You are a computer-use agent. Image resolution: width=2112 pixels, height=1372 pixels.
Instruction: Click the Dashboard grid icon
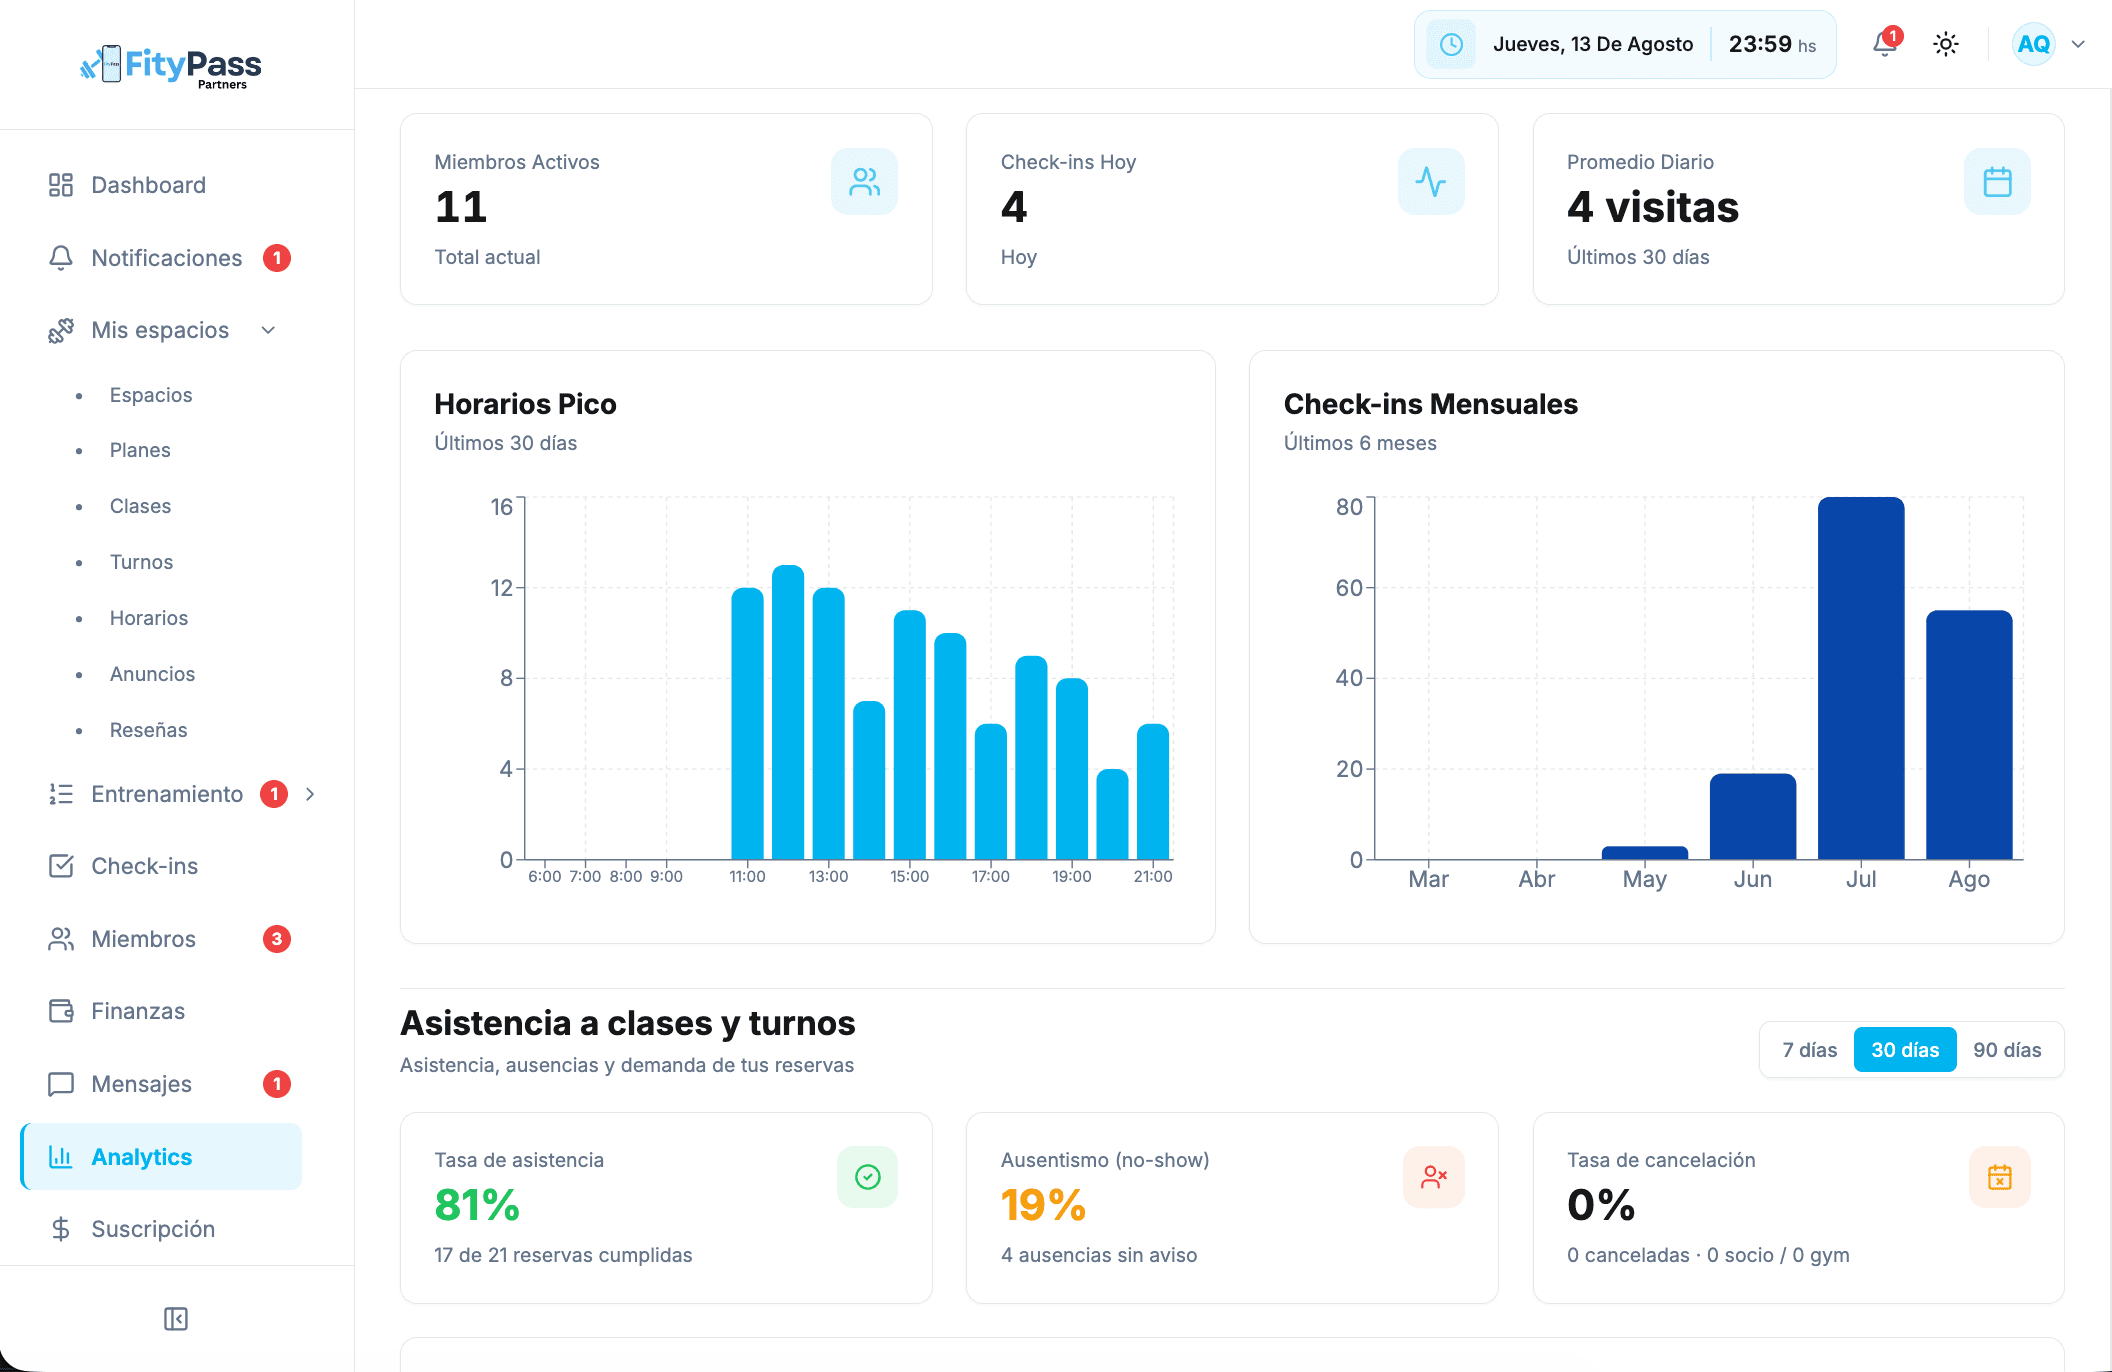61,185
